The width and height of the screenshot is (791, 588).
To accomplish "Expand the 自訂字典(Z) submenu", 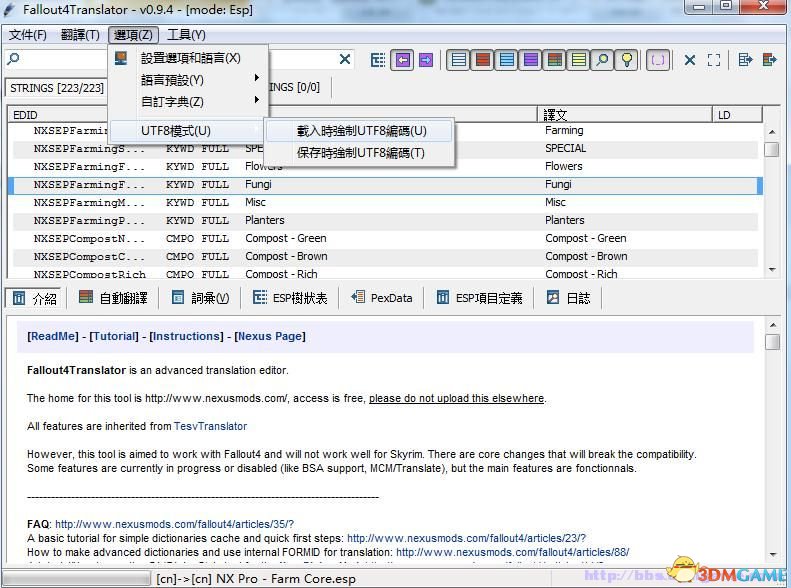I will (x=188, y=101).
